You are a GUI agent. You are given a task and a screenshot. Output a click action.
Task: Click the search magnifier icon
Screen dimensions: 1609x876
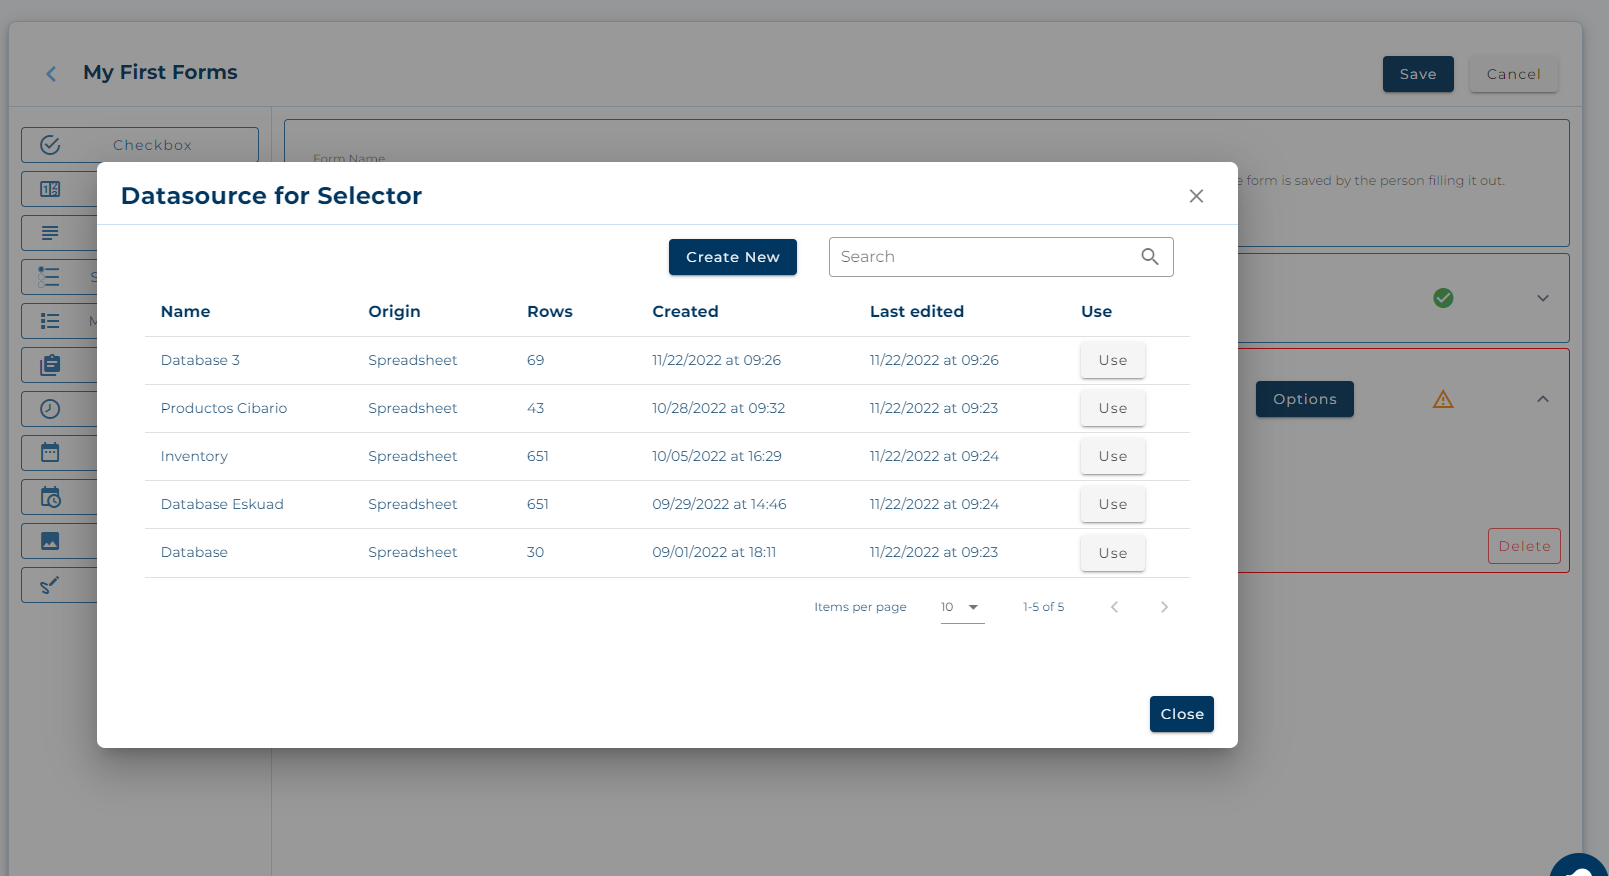(x=1150, y=257)
